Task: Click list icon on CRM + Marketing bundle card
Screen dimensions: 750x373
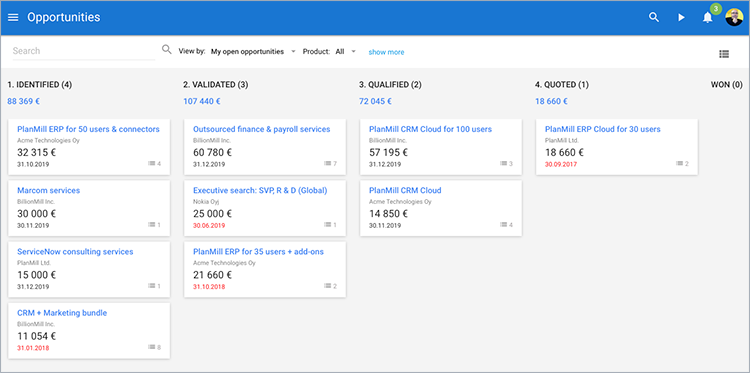Action: click(152, 347)
